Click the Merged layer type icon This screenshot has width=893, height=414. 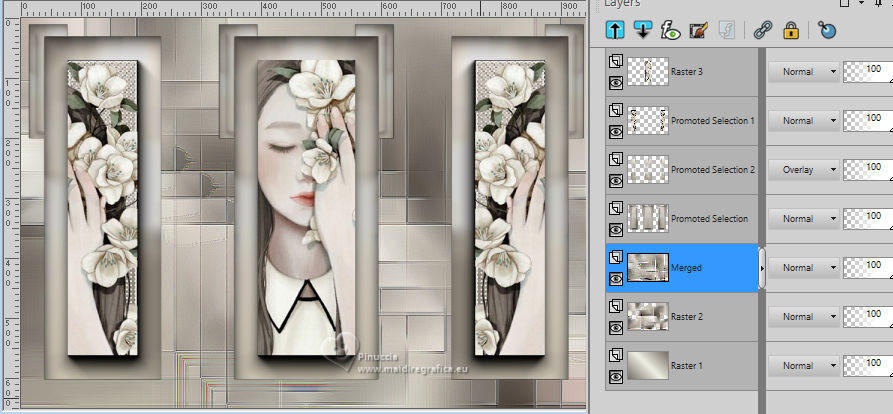(x=616, y=257)
